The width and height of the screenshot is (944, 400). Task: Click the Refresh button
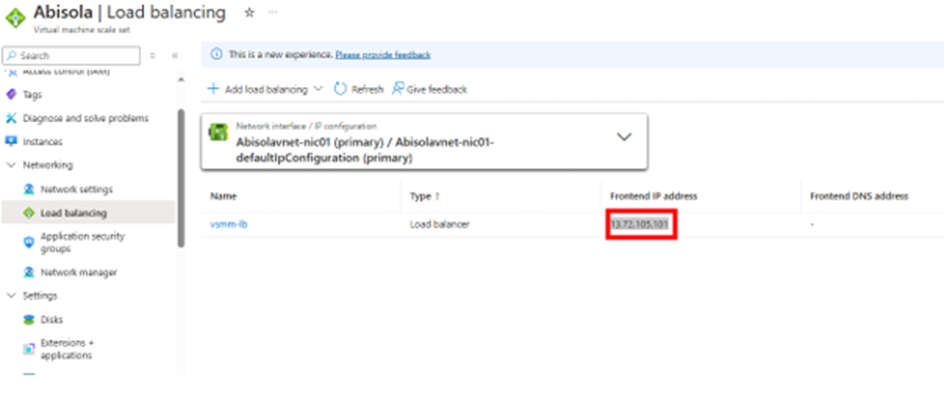tap(358, 89)
